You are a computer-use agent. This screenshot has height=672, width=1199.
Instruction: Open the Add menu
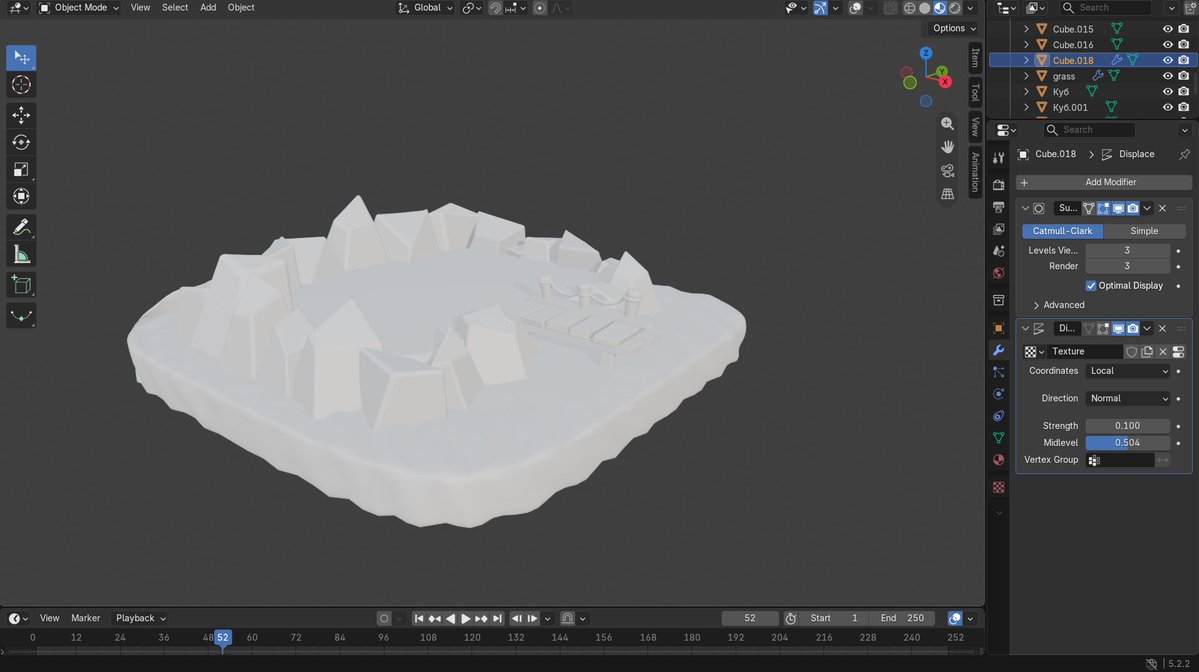[x=208, y=8]
